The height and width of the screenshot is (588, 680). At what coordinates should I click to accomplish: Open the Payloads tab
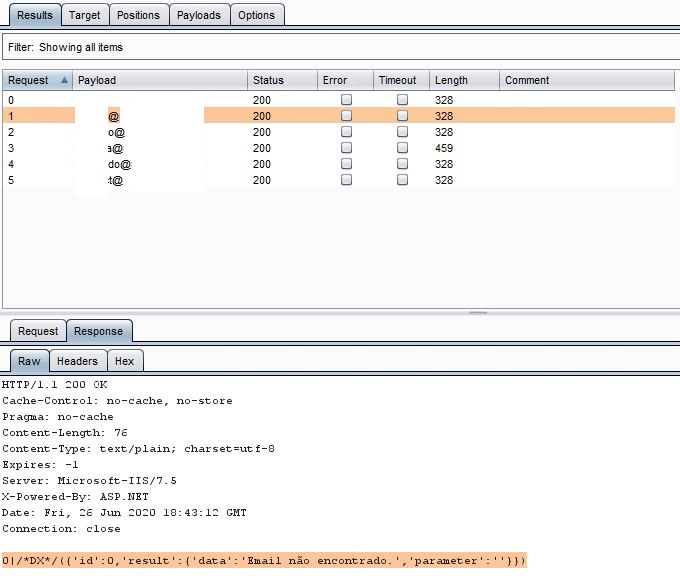click(x=199, y=15)
